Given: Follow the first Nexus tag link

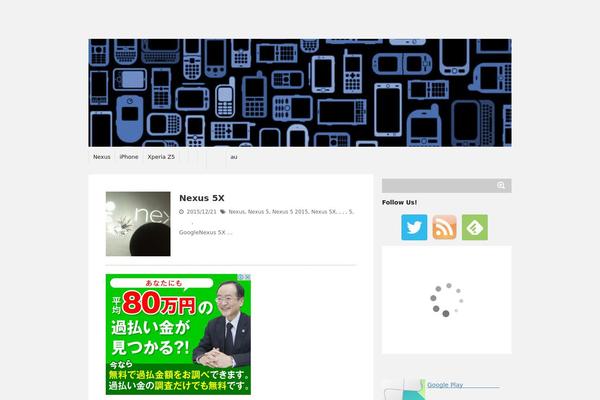Looking at the screenshot, I should [x=236, y=212].
